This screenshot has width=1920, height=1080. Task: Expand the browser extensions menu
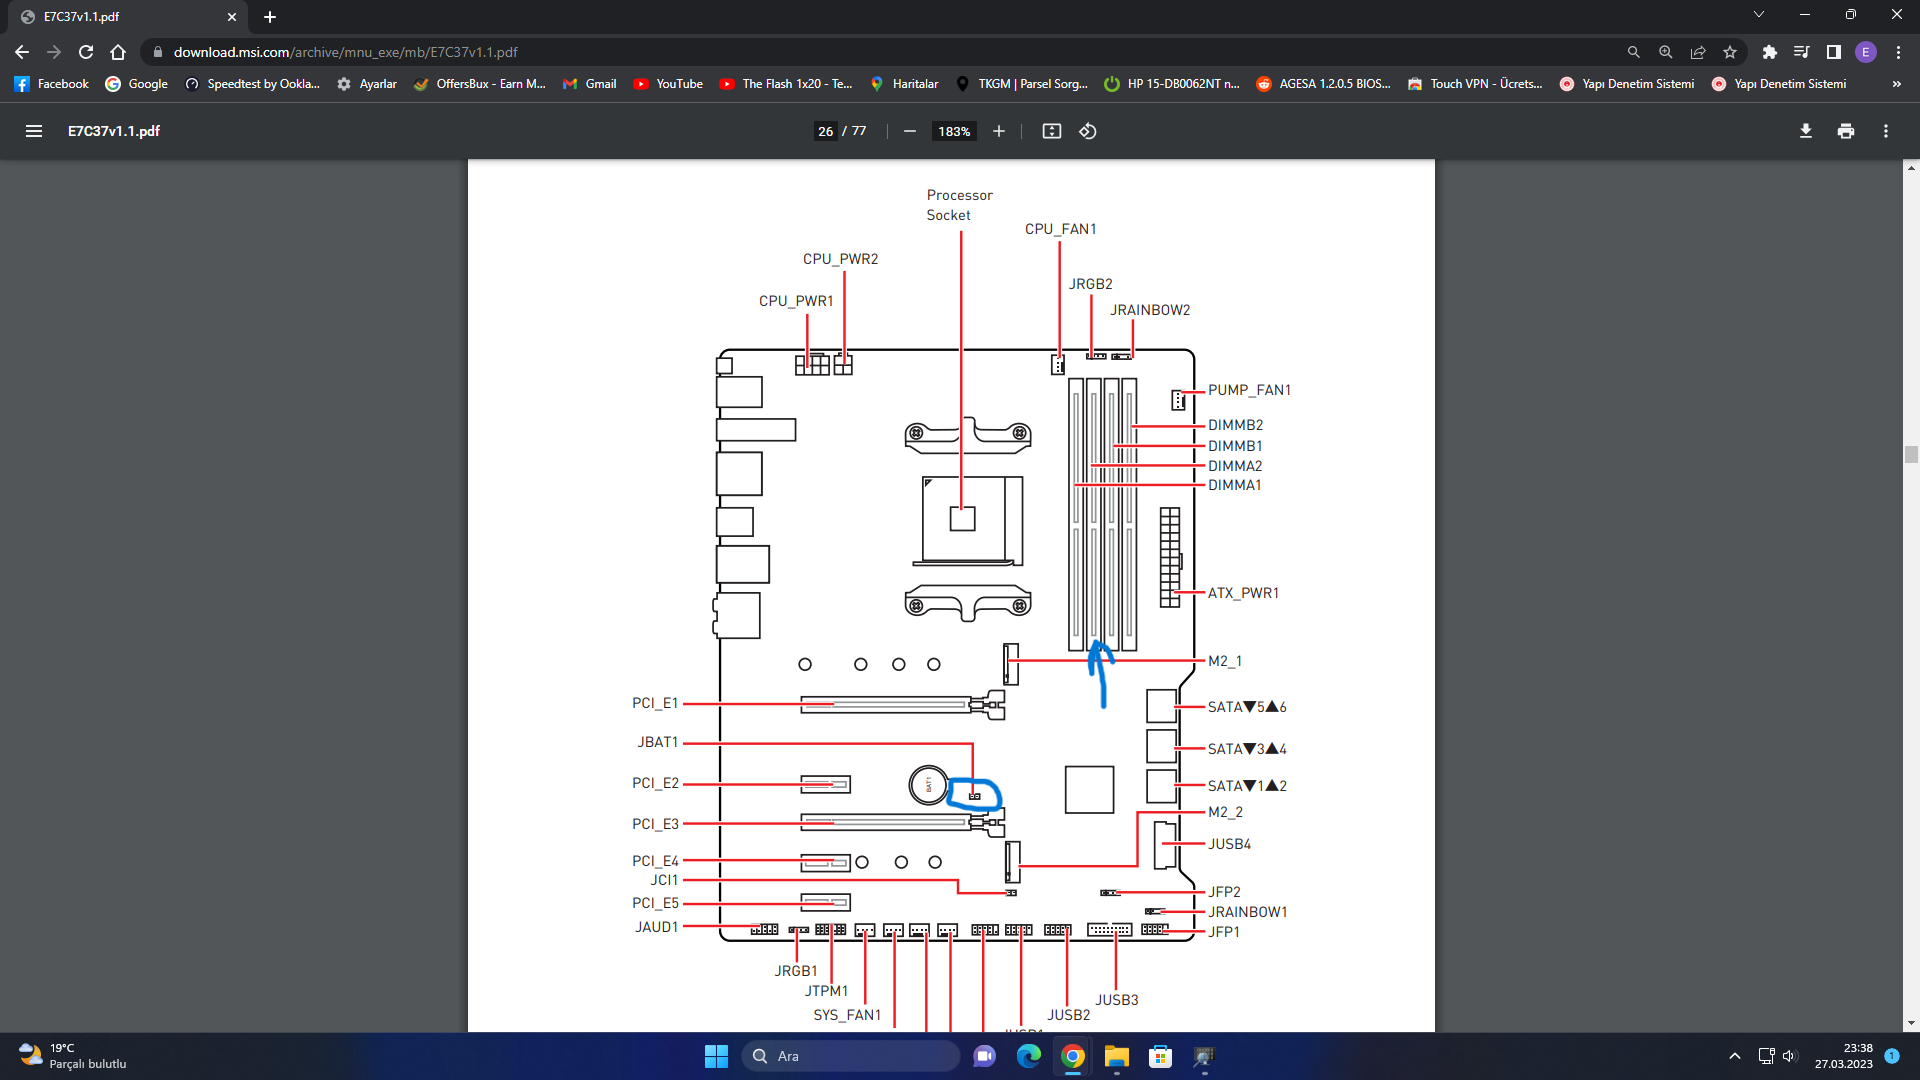pyautogui.click(x=1768, y=51)
